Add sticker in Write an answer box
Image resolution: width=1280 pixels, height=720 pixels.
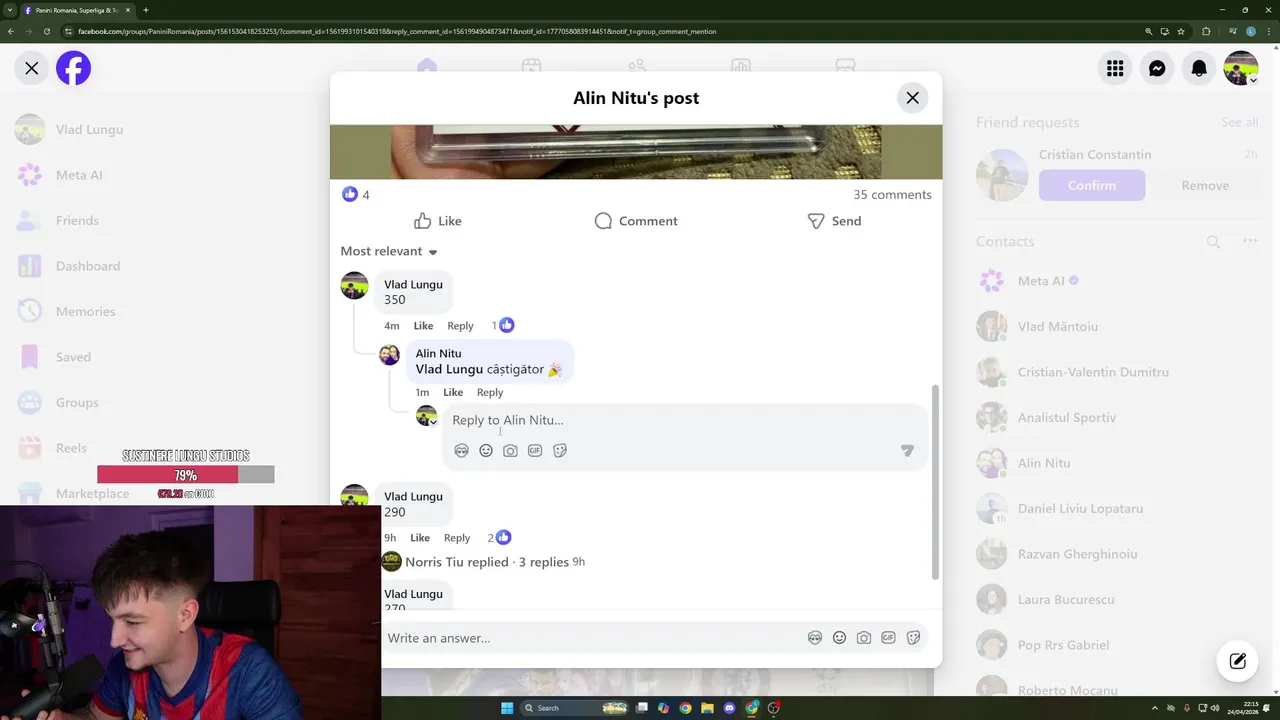(x=913, y=638)
